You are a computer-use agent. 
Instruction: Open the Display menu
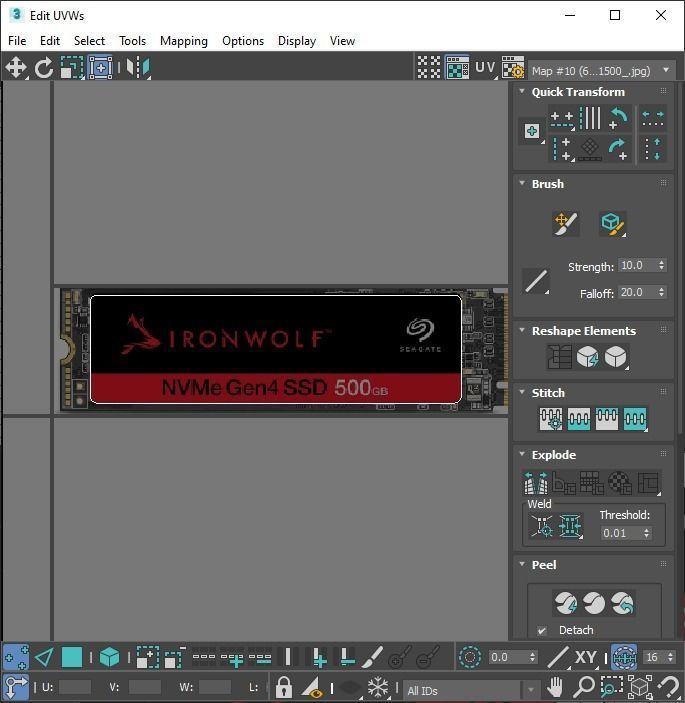coord(297,41)
